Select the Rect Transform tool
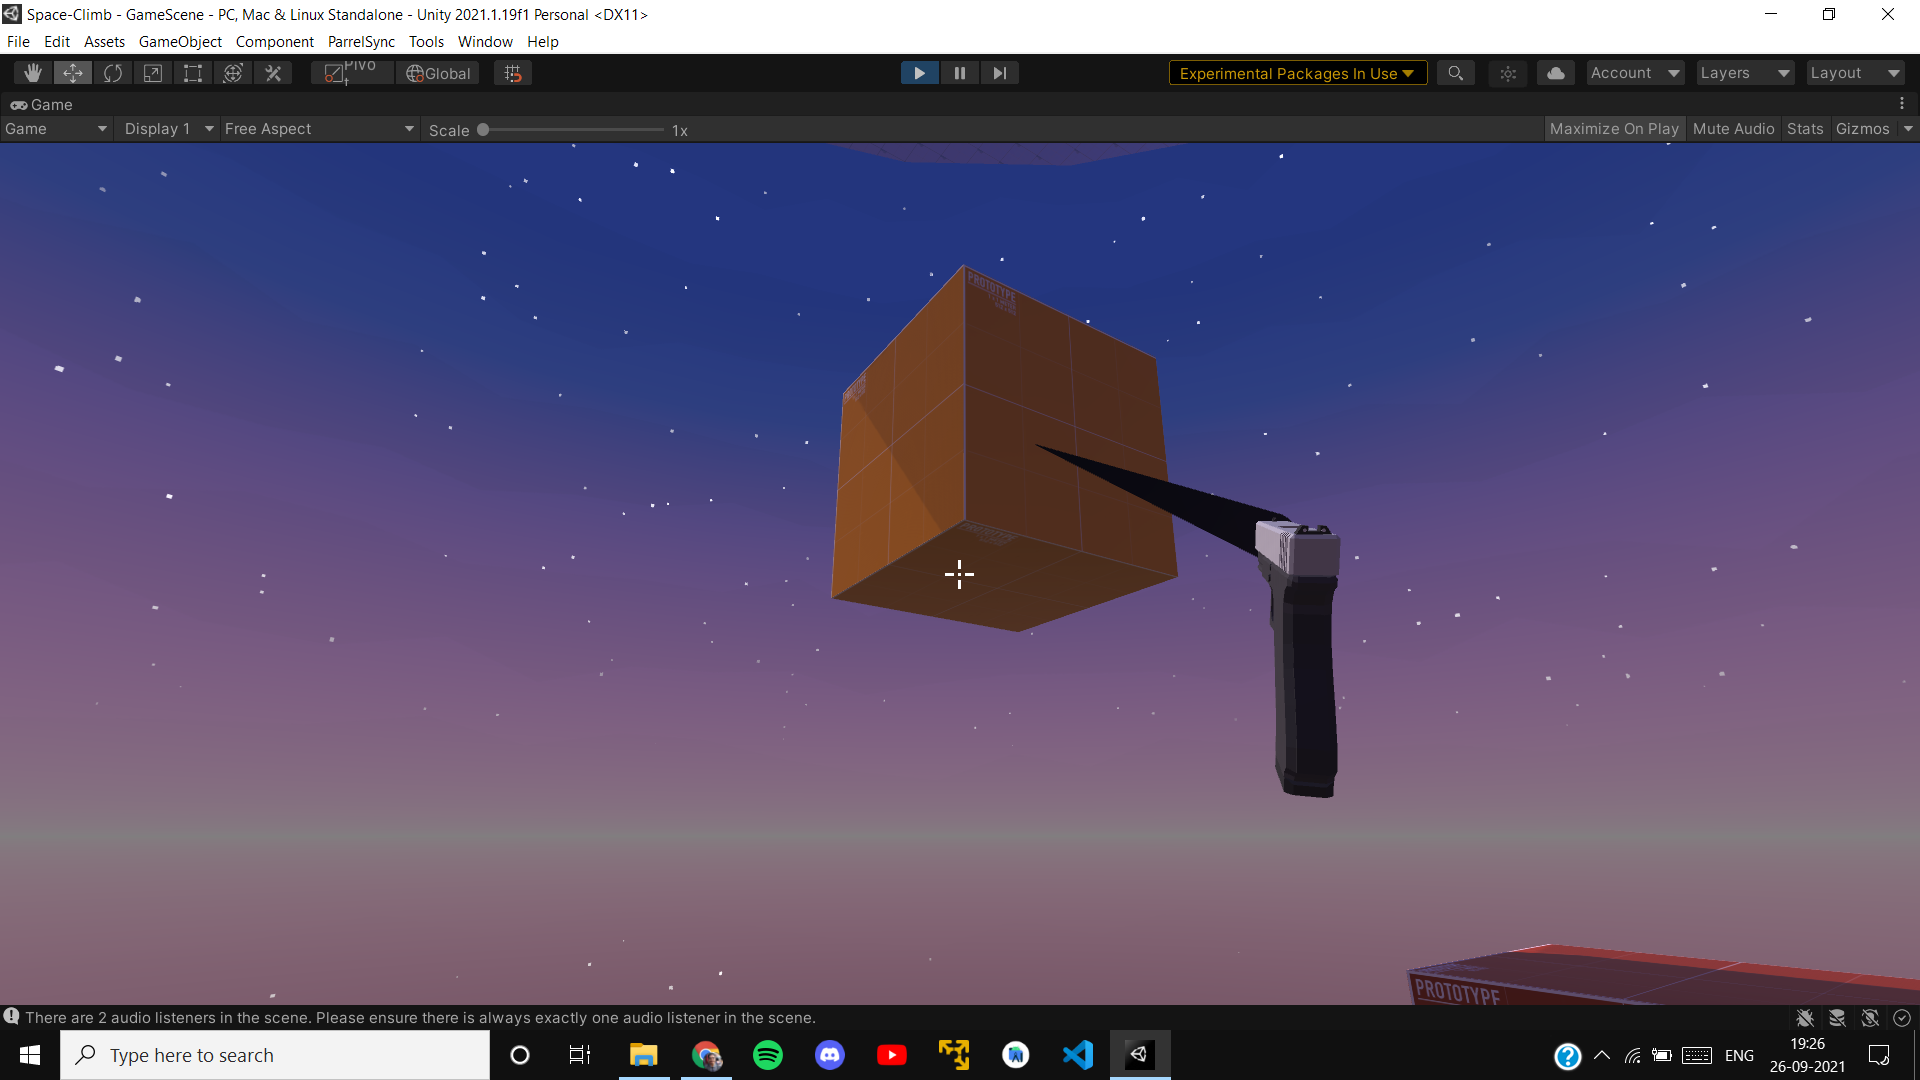Viewport: 1920px width, 1080px height. [193, 73]
